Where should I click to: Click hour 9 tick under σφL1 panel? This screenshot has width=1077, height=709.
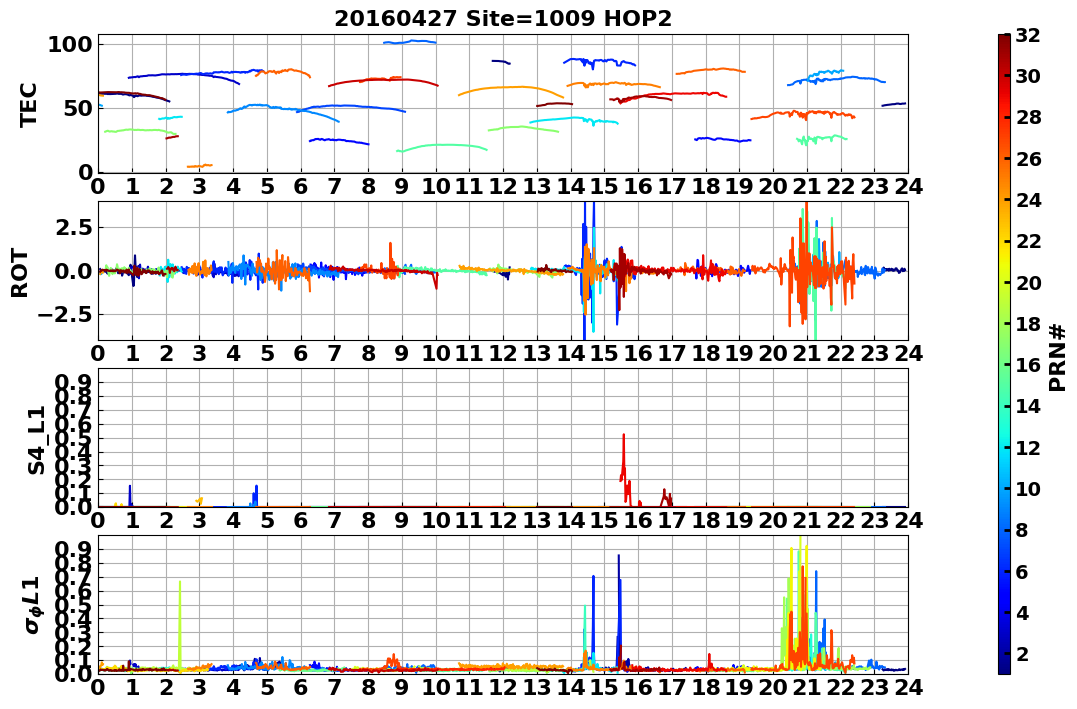click(x=402, y=687)
